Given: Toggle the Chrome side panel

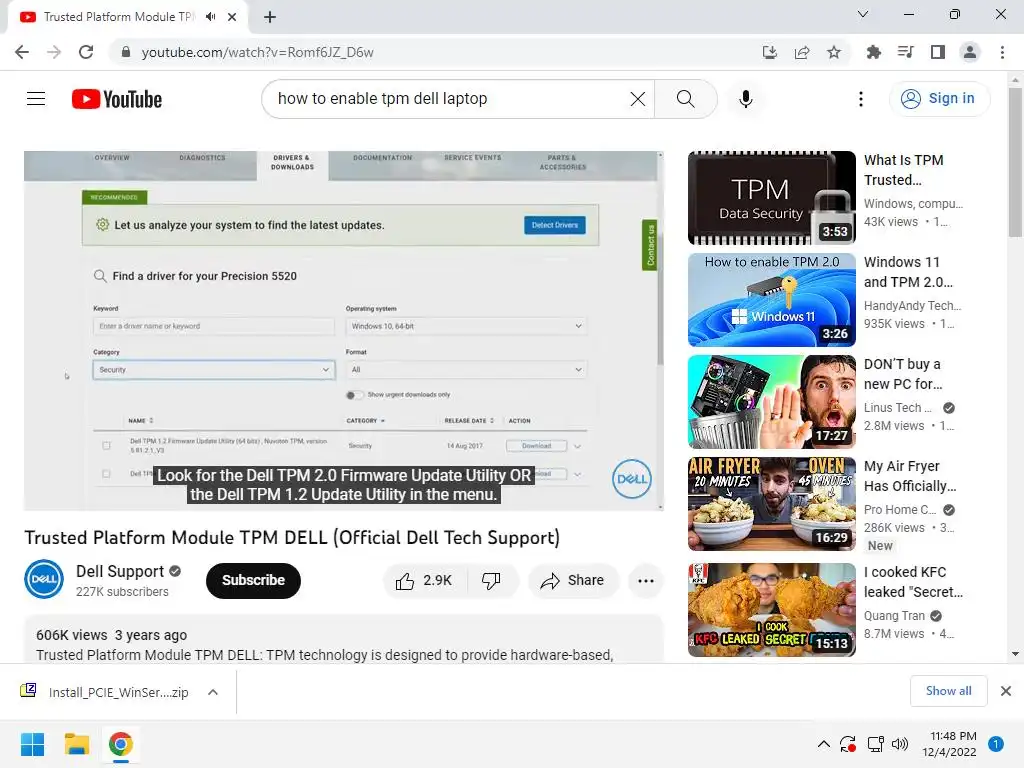Looking at the screenshot, I should pos(938,52).
